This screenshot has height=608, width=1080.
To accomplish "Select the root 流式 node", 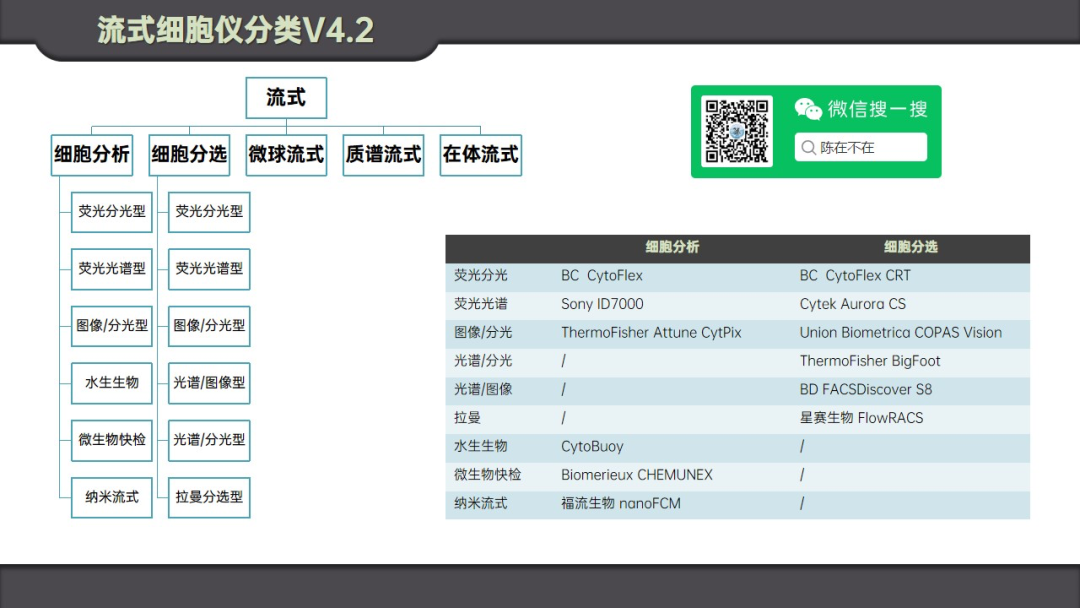I will click(286, 98).
